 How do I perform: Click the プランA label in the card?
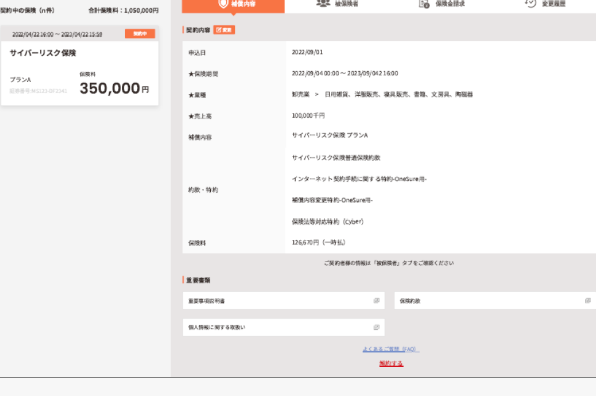[21, 79]
